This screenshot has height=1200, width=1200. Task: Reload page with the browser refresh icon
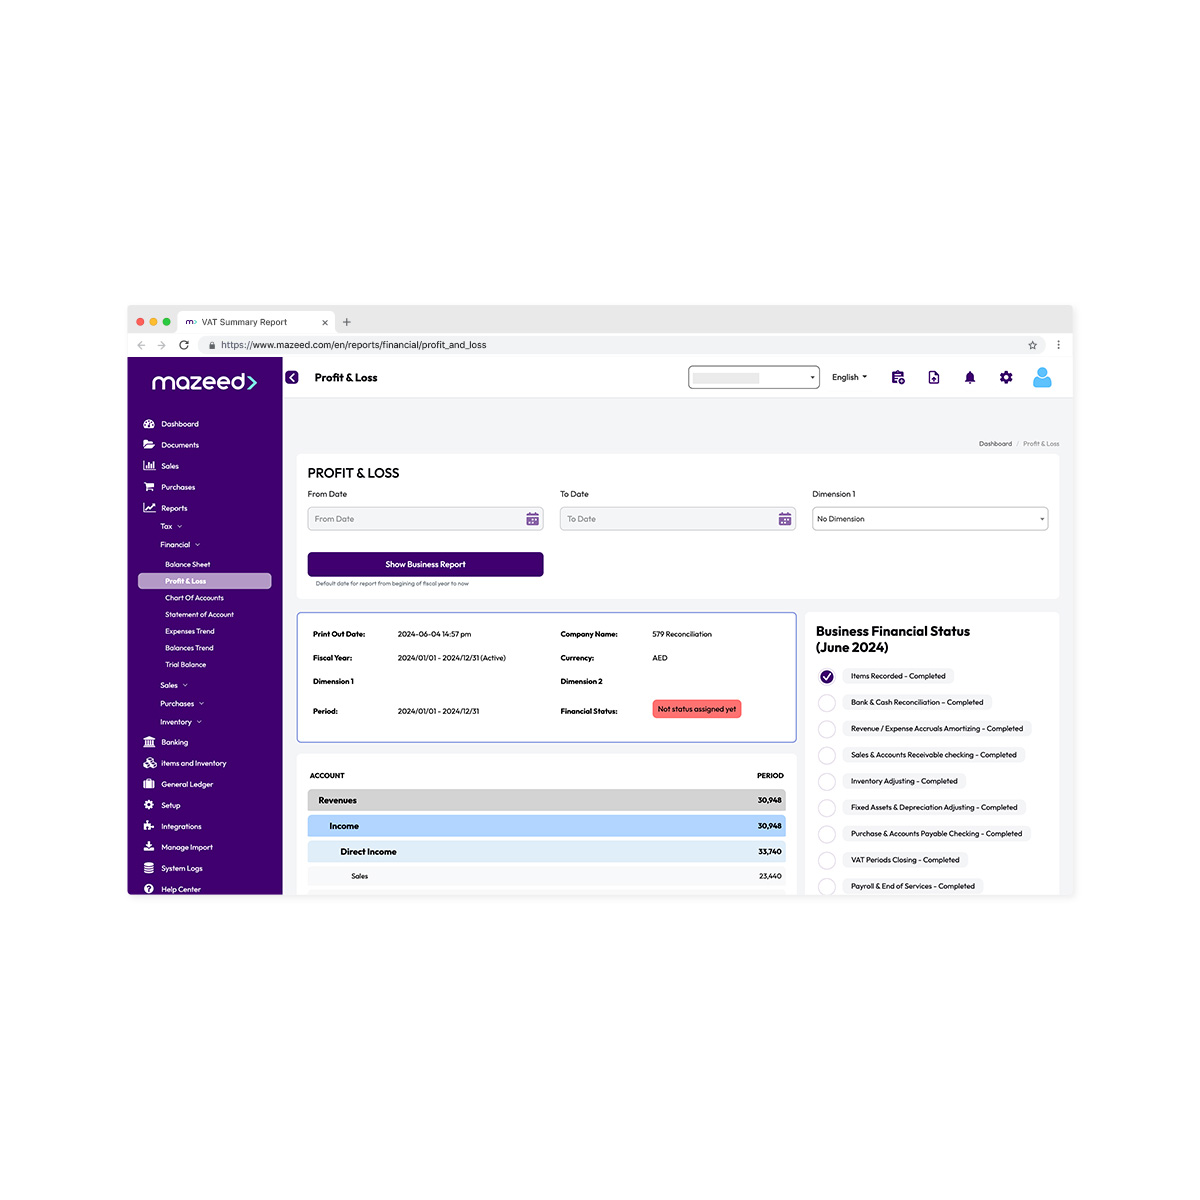pyautogui.click(x=184, y=345)
